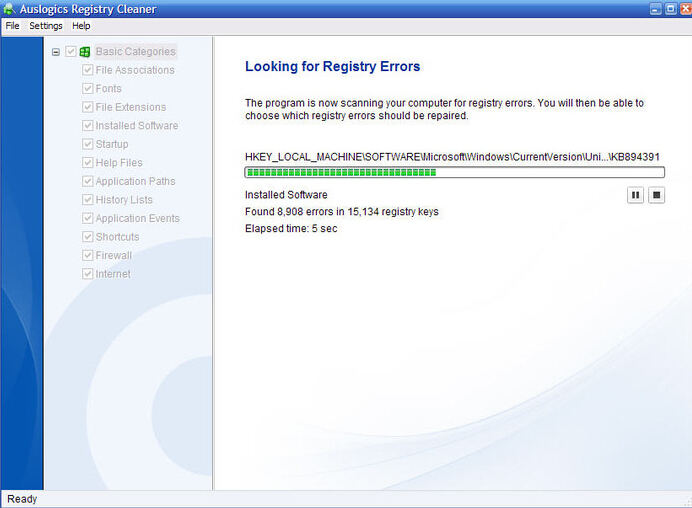Select the File Associations label
This screenshot has height=508, width=692.
tap(135, 70)
